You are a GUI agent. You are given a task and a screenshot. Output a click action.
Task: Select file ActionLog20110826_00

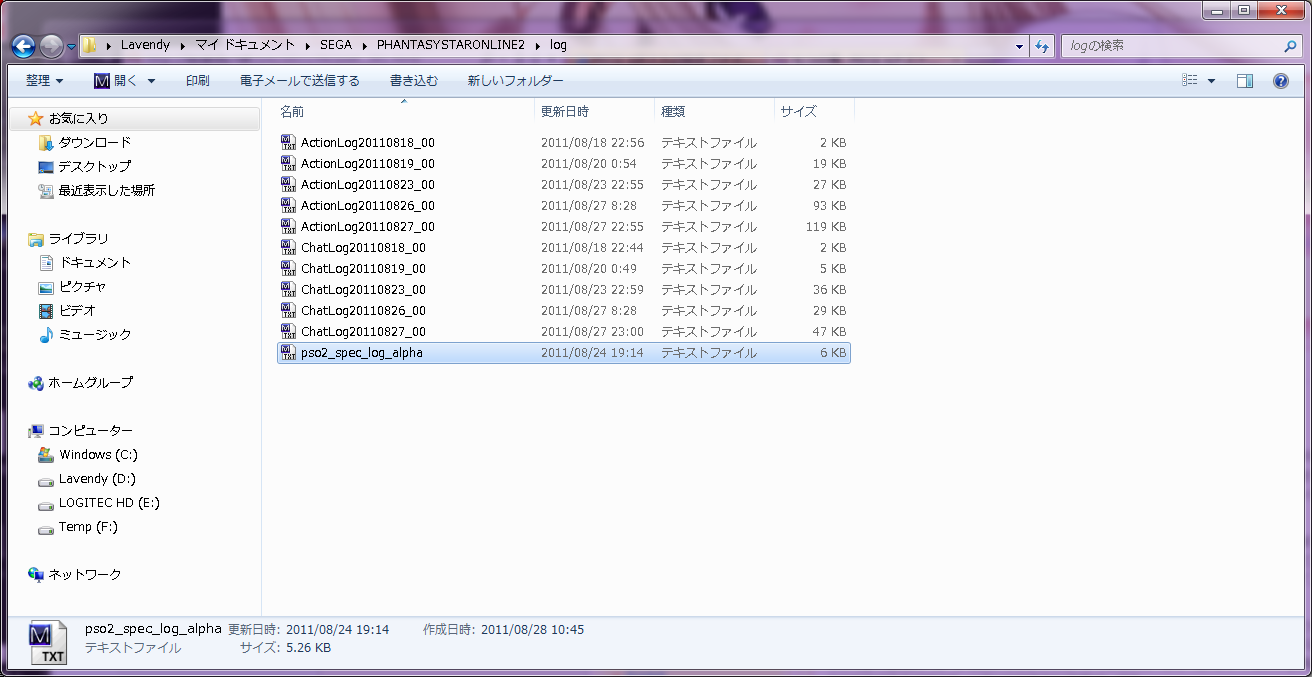click(564, 205)
